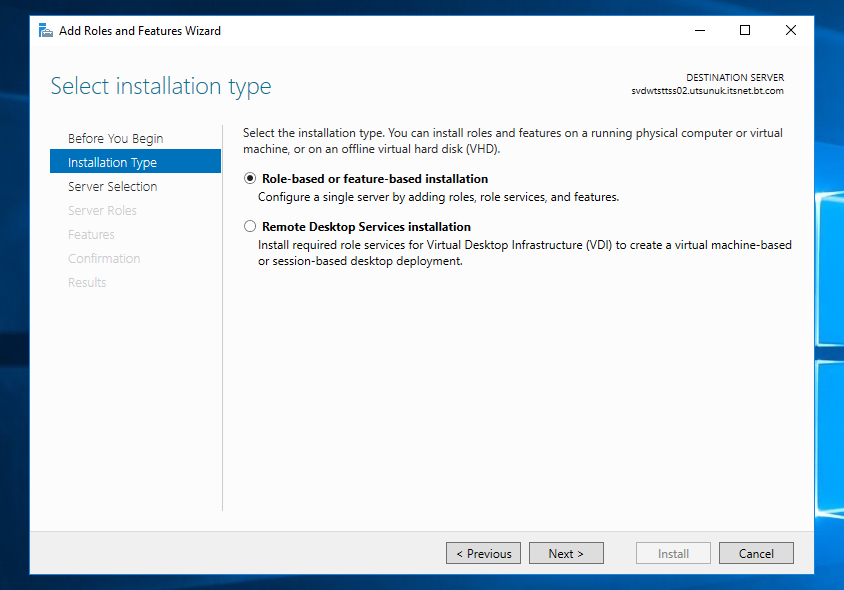This screenshot has width=844, height=590.
Task: Cancel the wizard
Action: 756,553
